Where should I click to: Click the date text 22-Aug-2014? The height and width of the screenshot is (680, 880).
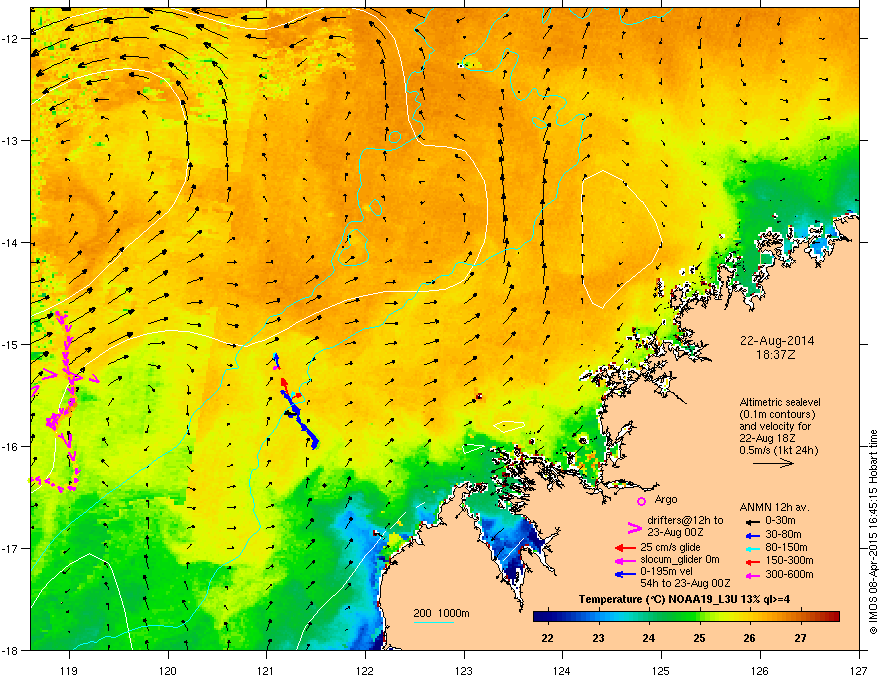coord(777,341)
